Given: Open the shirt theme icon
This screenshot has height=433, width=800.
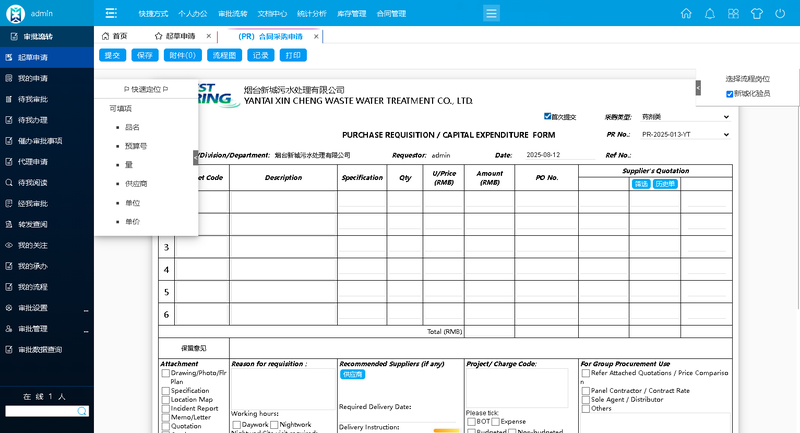Looking at the screenshot, I should tap(757, 13).
